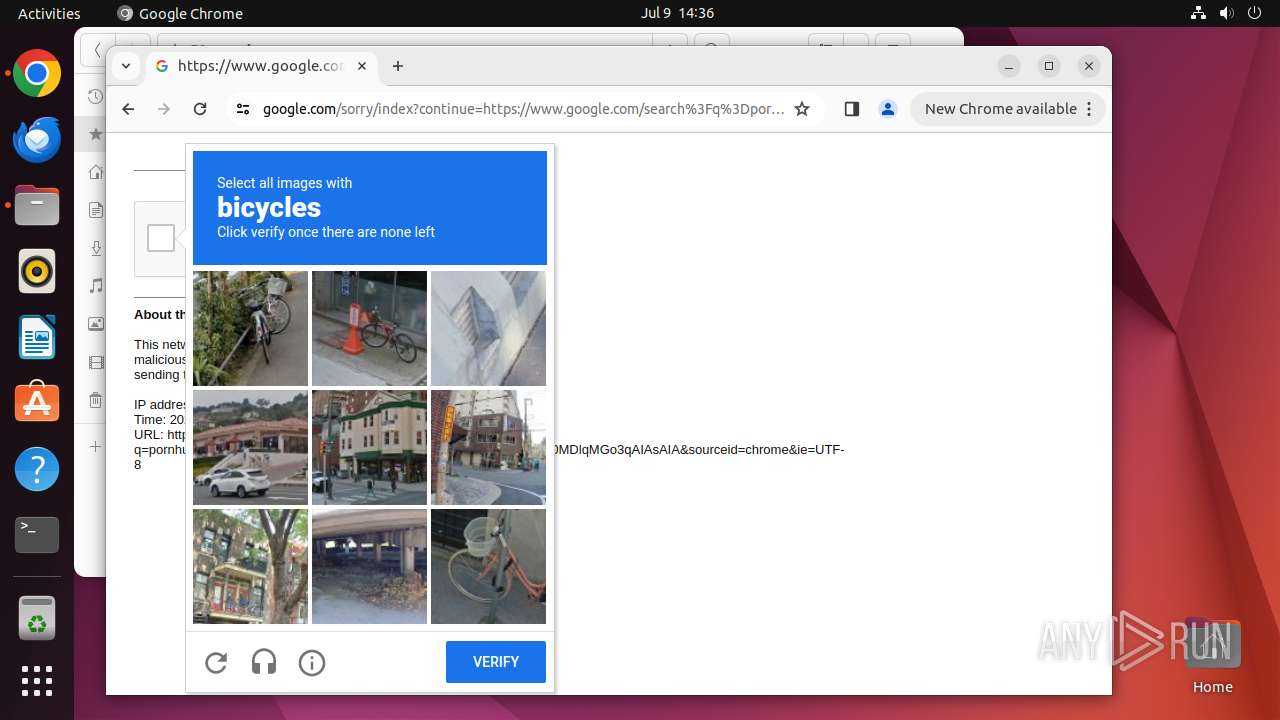Click Music icon in Files window sidebar

(x=95, y=286)
